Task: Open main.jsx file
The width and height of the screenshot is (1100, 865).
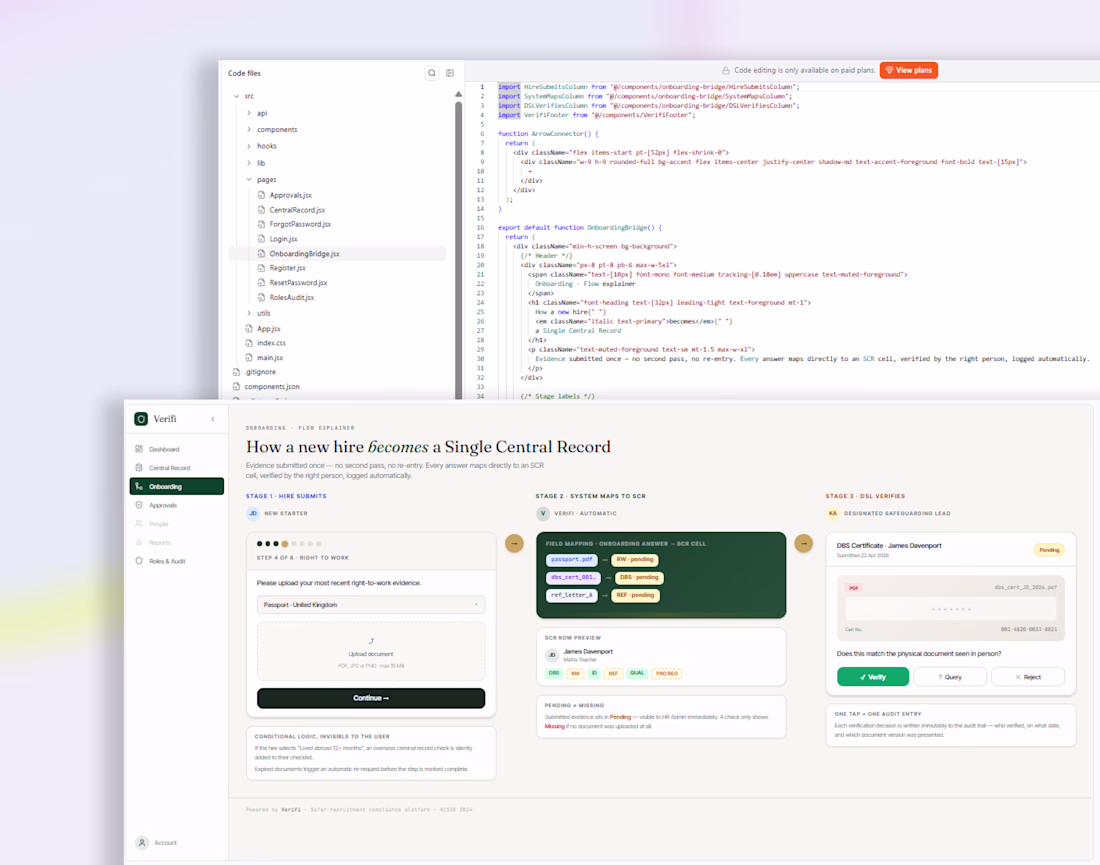Action: pyautogui.click(x=270, y=358)
